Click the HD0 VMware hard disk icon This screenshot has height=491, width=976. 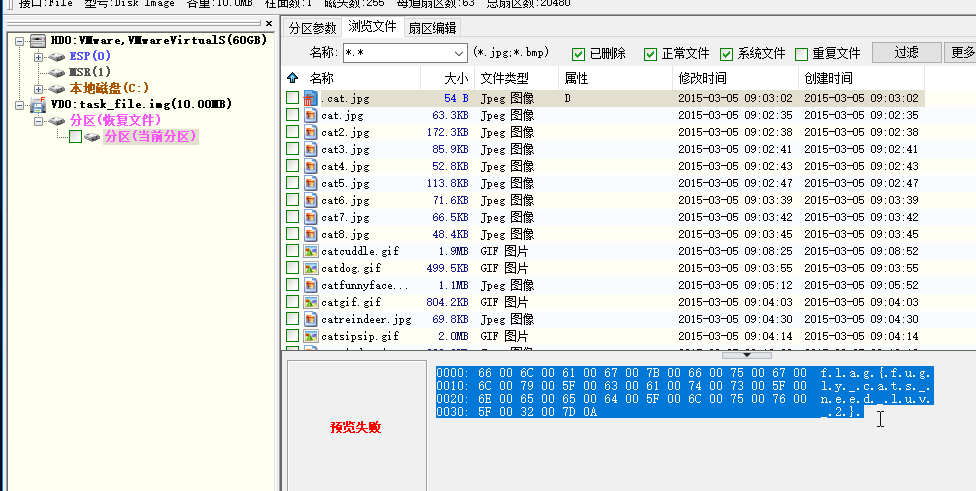[x=37, y=41]
